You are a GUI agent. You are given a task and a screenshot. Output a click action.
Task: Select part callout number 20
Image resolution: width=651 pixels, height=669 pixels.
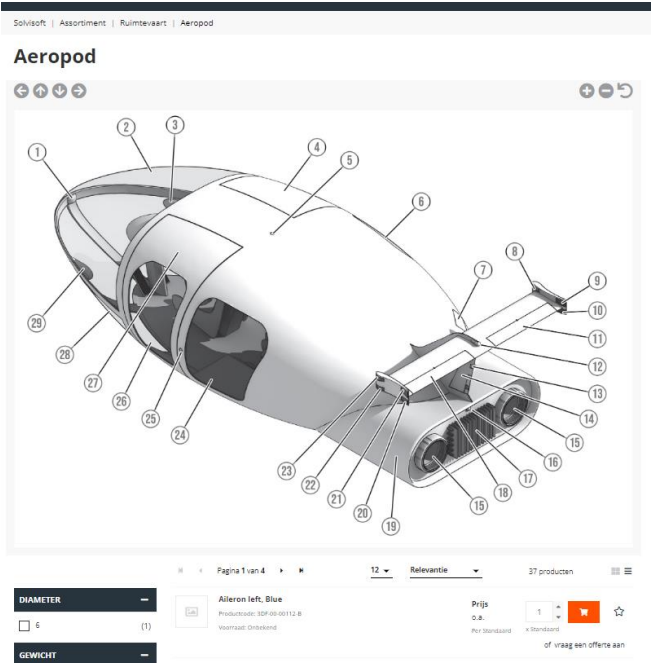[x=362, y=513]
